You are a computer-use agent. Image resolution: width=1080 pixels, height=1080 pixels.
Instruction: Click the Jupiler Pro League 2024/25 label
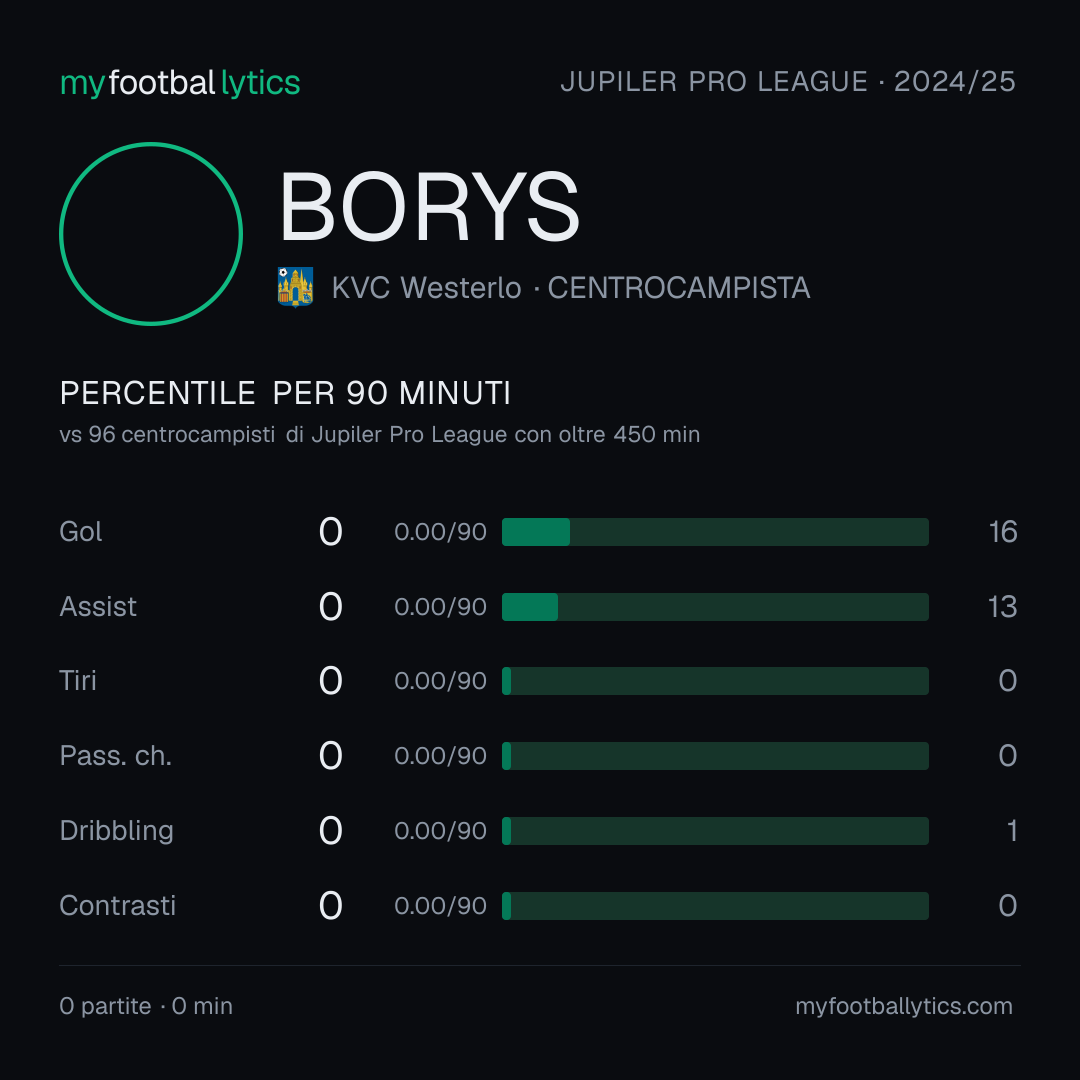tap(788, 81)
